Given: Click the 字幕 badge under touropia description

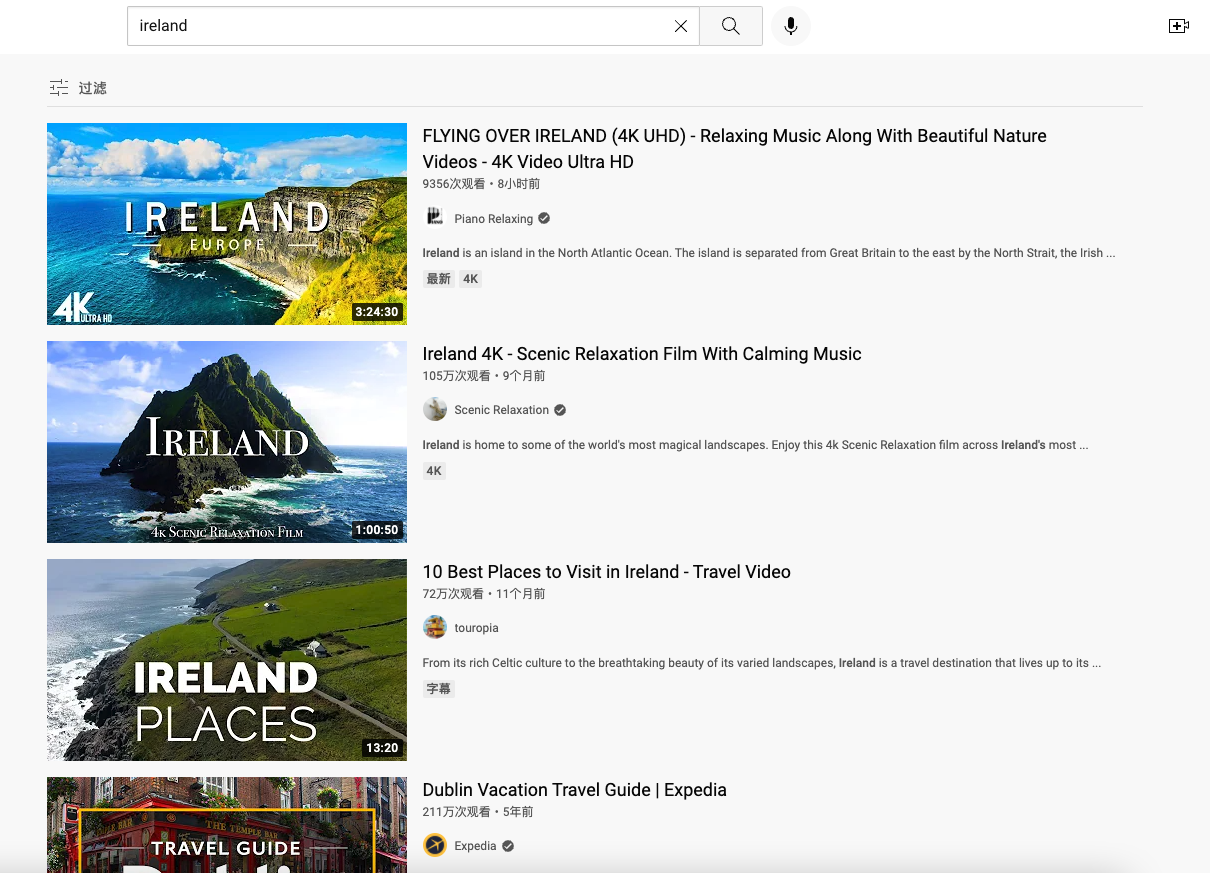Looking at the screenshot, I should pyautogui.click(x=439, y=689).
